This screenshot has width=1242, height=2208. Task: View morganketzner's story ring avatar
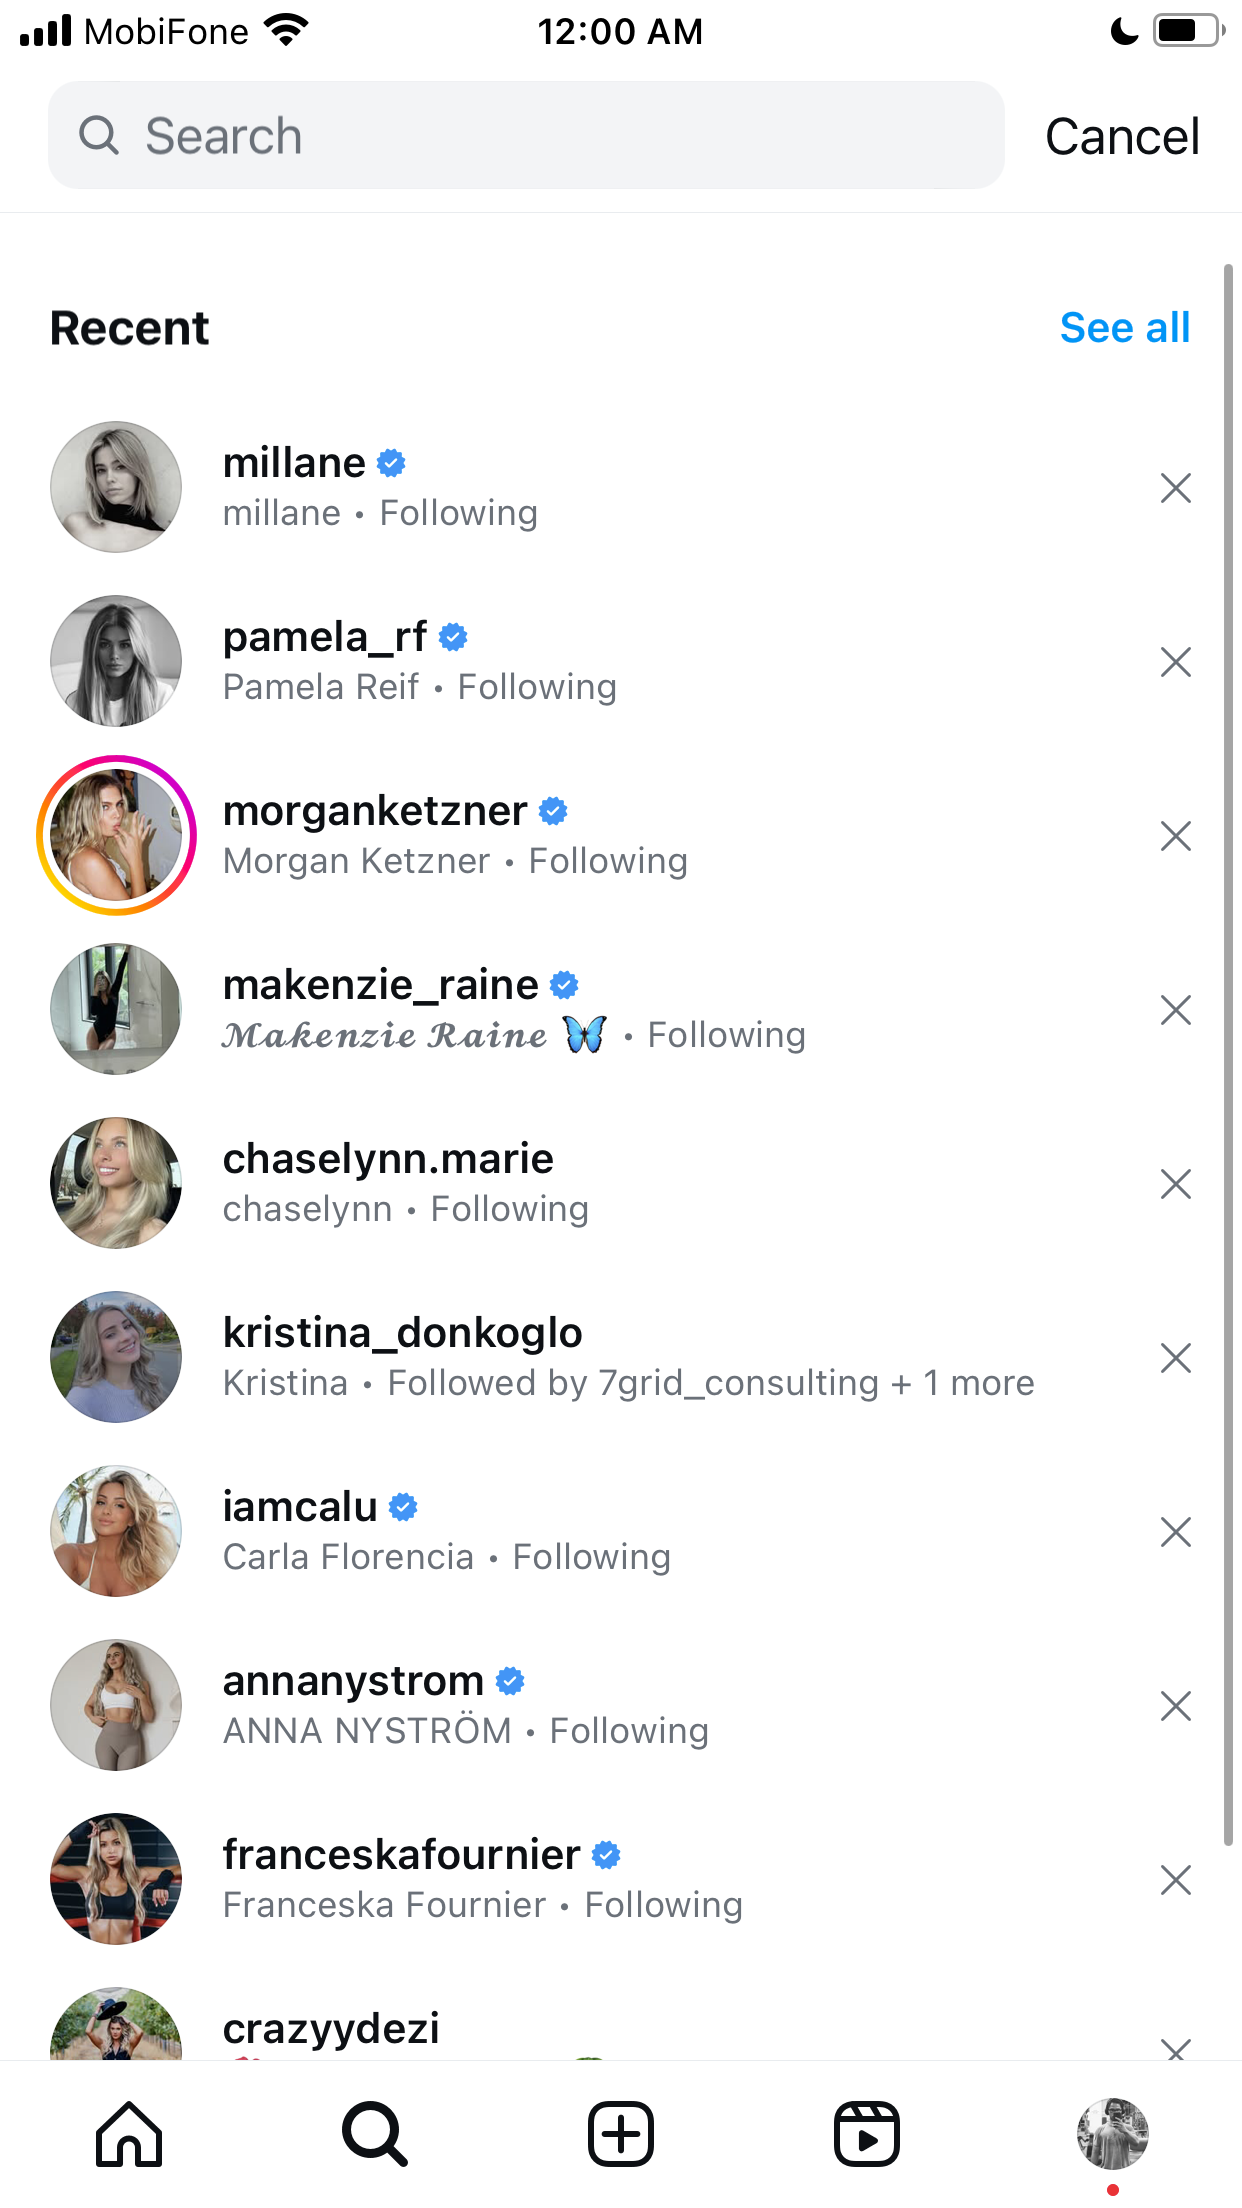116,835
